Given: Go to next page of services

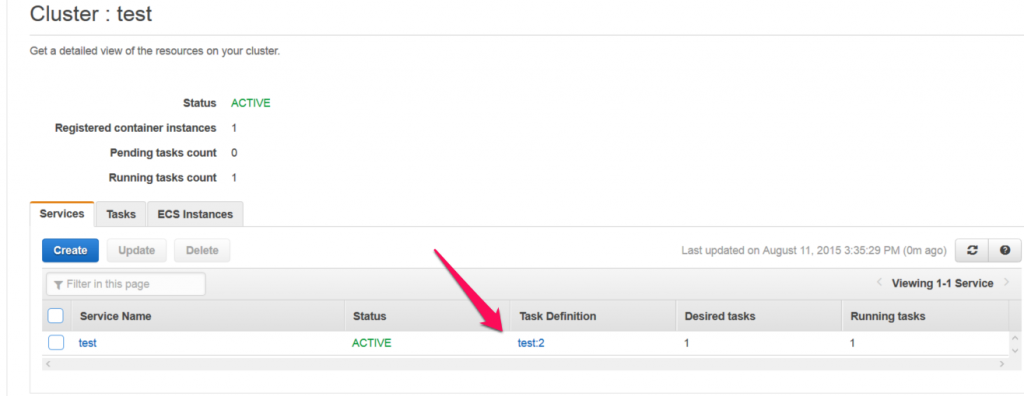Looking at the screenshot, I should click(x=1006, y=282).
